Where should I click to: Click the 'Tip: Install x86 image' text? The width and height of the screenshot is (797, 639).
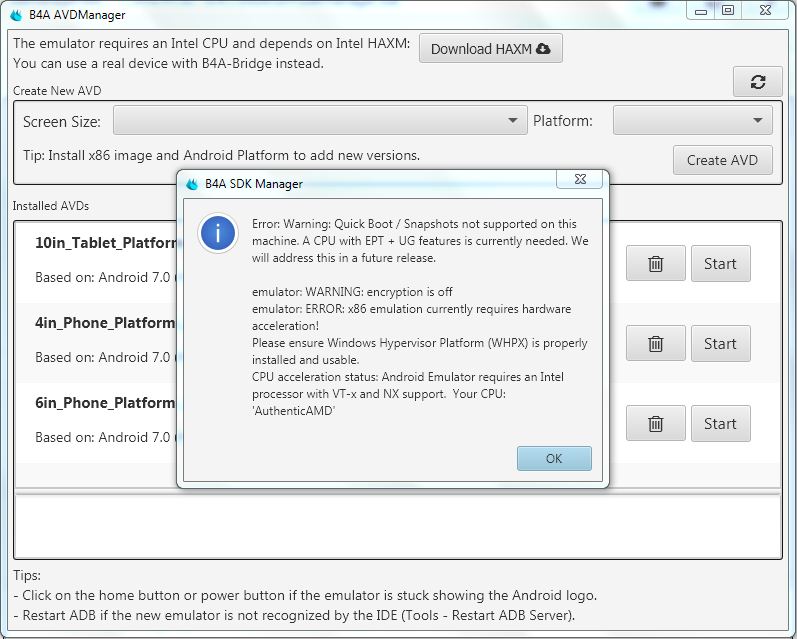pyautogui.click(x=222, y=155)
